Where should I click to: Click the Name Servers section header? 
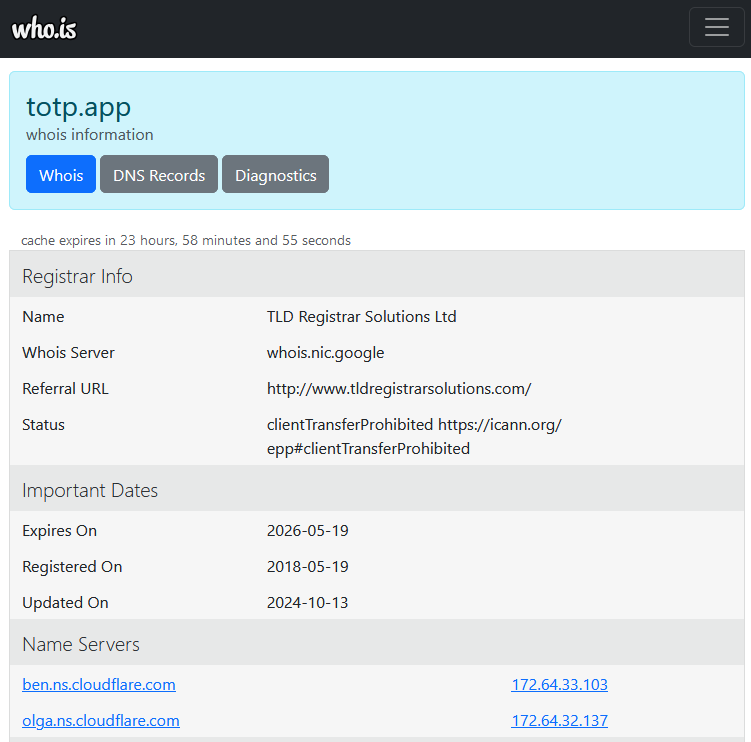376,642
